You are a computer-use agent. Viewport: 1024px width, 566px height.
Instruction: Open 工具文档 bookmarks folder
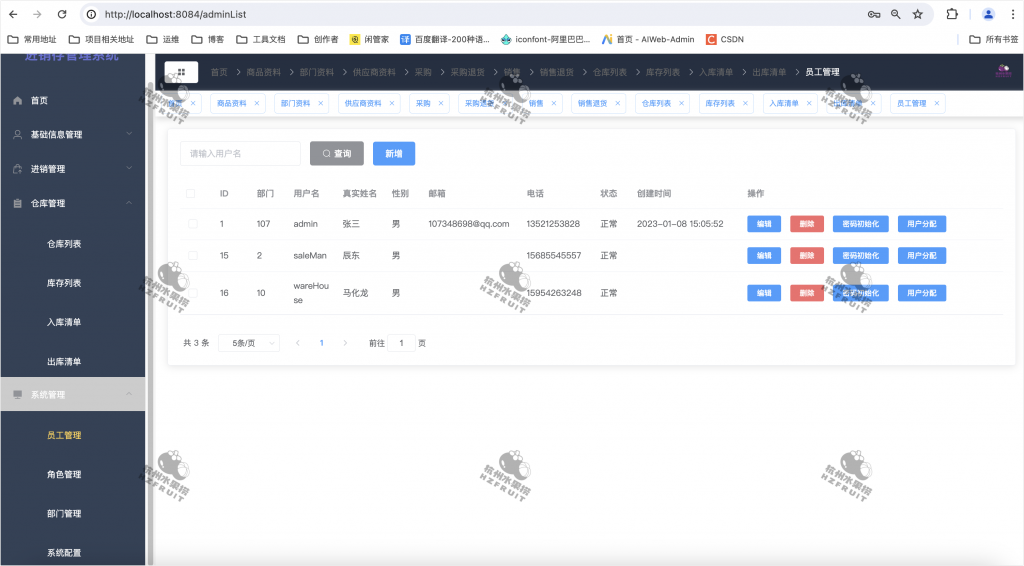click(261, 39)
